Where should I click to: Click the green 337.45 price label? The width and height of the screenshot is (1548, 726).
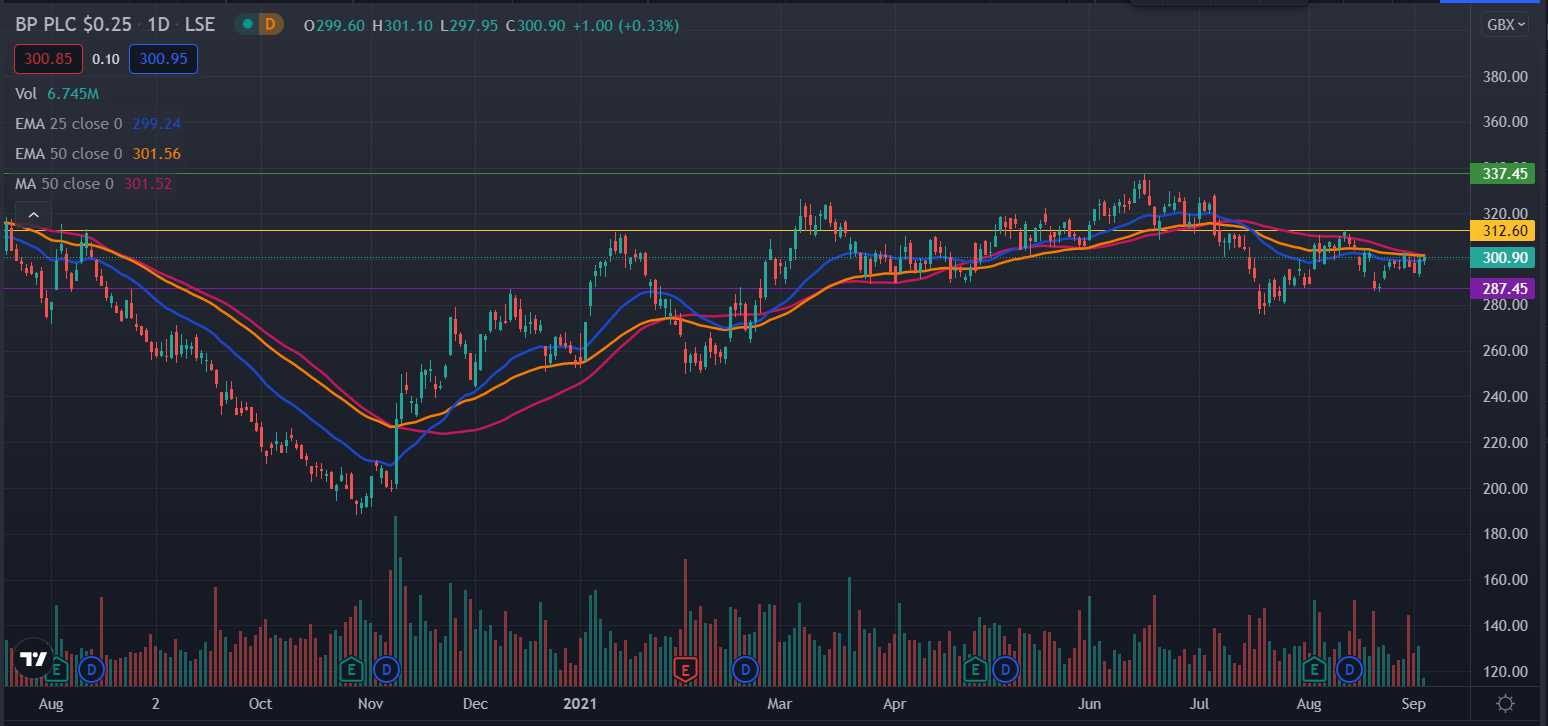pos(1503,174)
